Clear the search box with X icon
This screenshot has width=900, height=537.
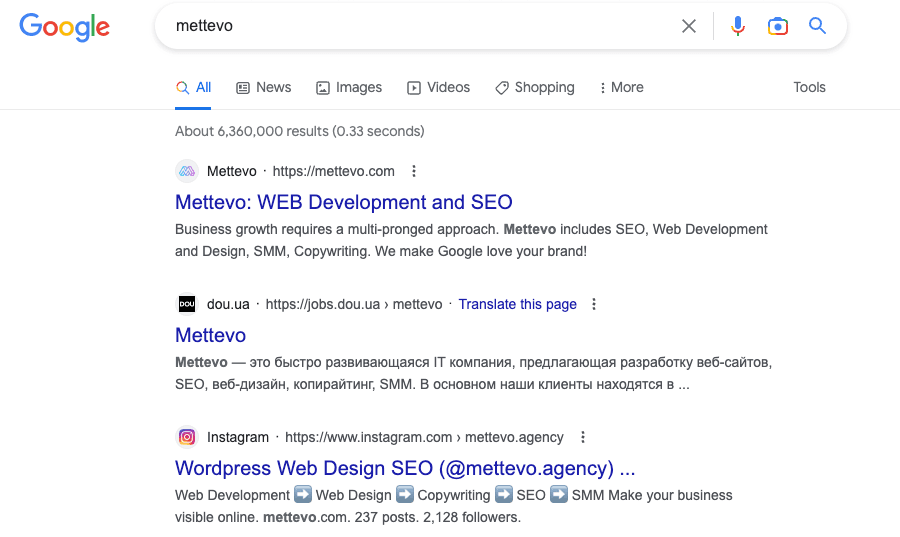(x=689, y=26)
